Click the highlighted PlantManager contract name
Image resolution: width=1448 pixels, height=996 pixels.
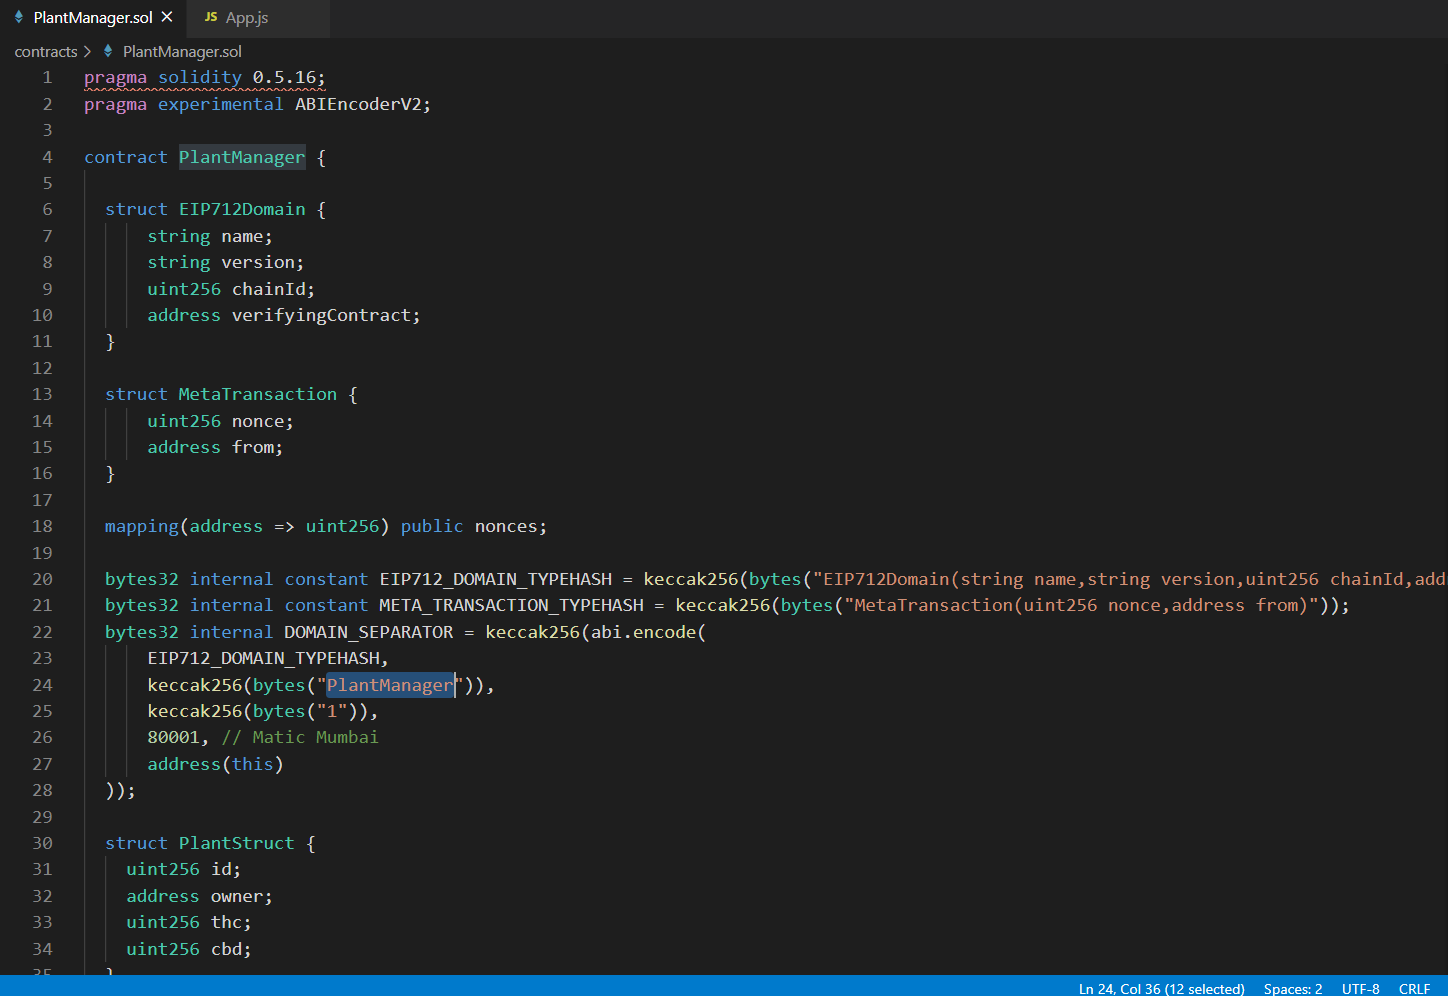(x=242, y=157)
